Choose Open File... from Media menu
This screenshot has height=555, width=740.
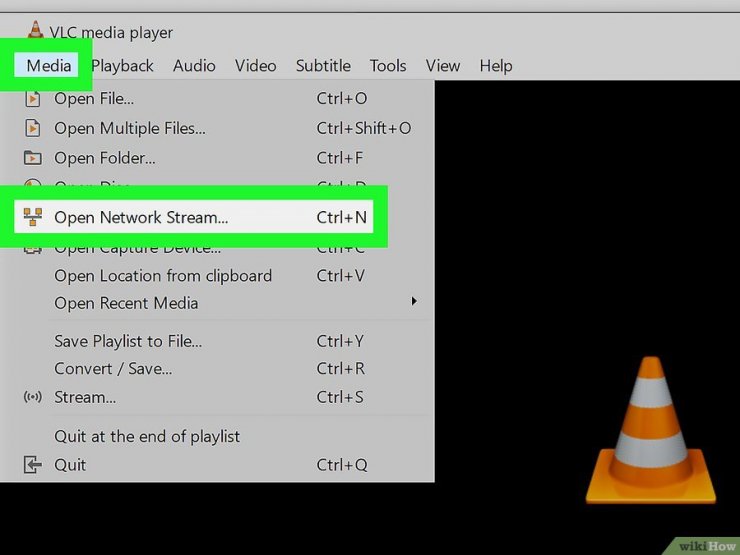[217, 99]
